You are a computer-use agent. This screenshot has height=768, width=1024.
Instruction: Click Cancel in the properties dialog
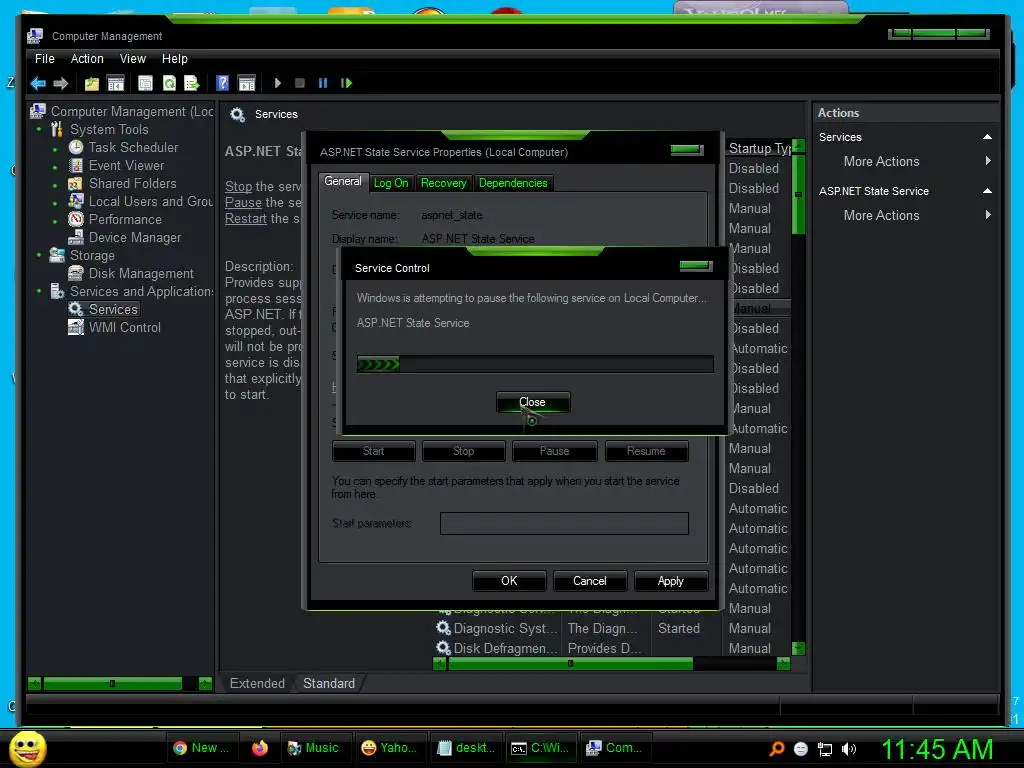[590, 581]
